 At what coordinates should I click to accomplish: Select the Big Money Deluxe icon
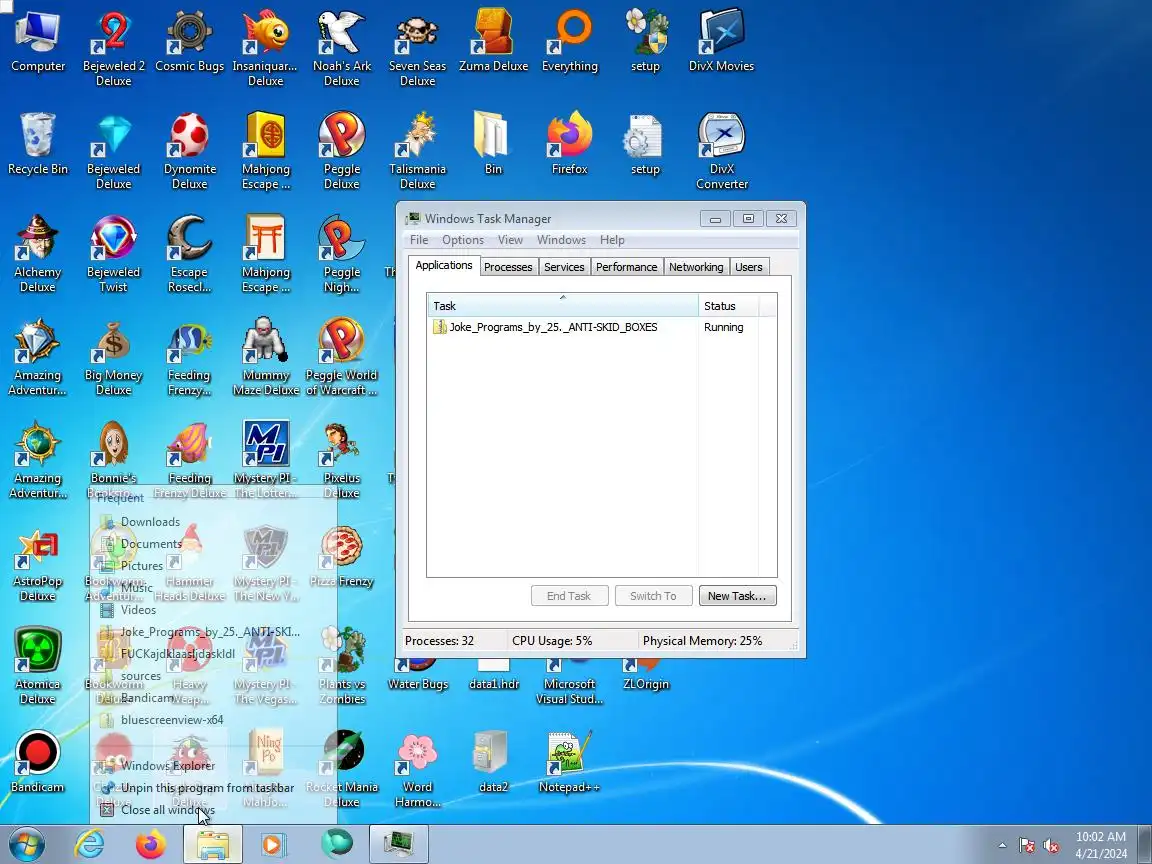coord(113,356)
